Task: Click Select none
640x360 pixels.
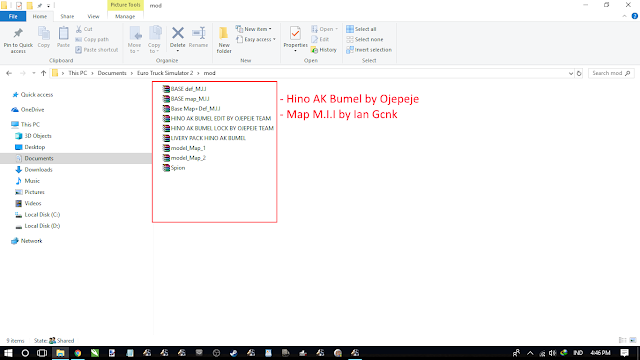Action: (364, 39)
